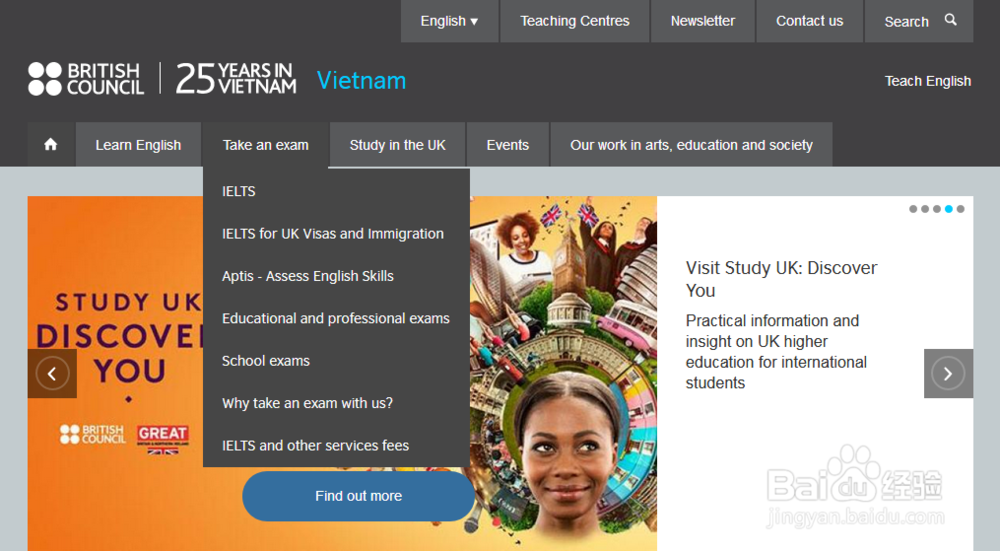Advance carousel with right arrow
1000x551 pixels.
point(948,373)
